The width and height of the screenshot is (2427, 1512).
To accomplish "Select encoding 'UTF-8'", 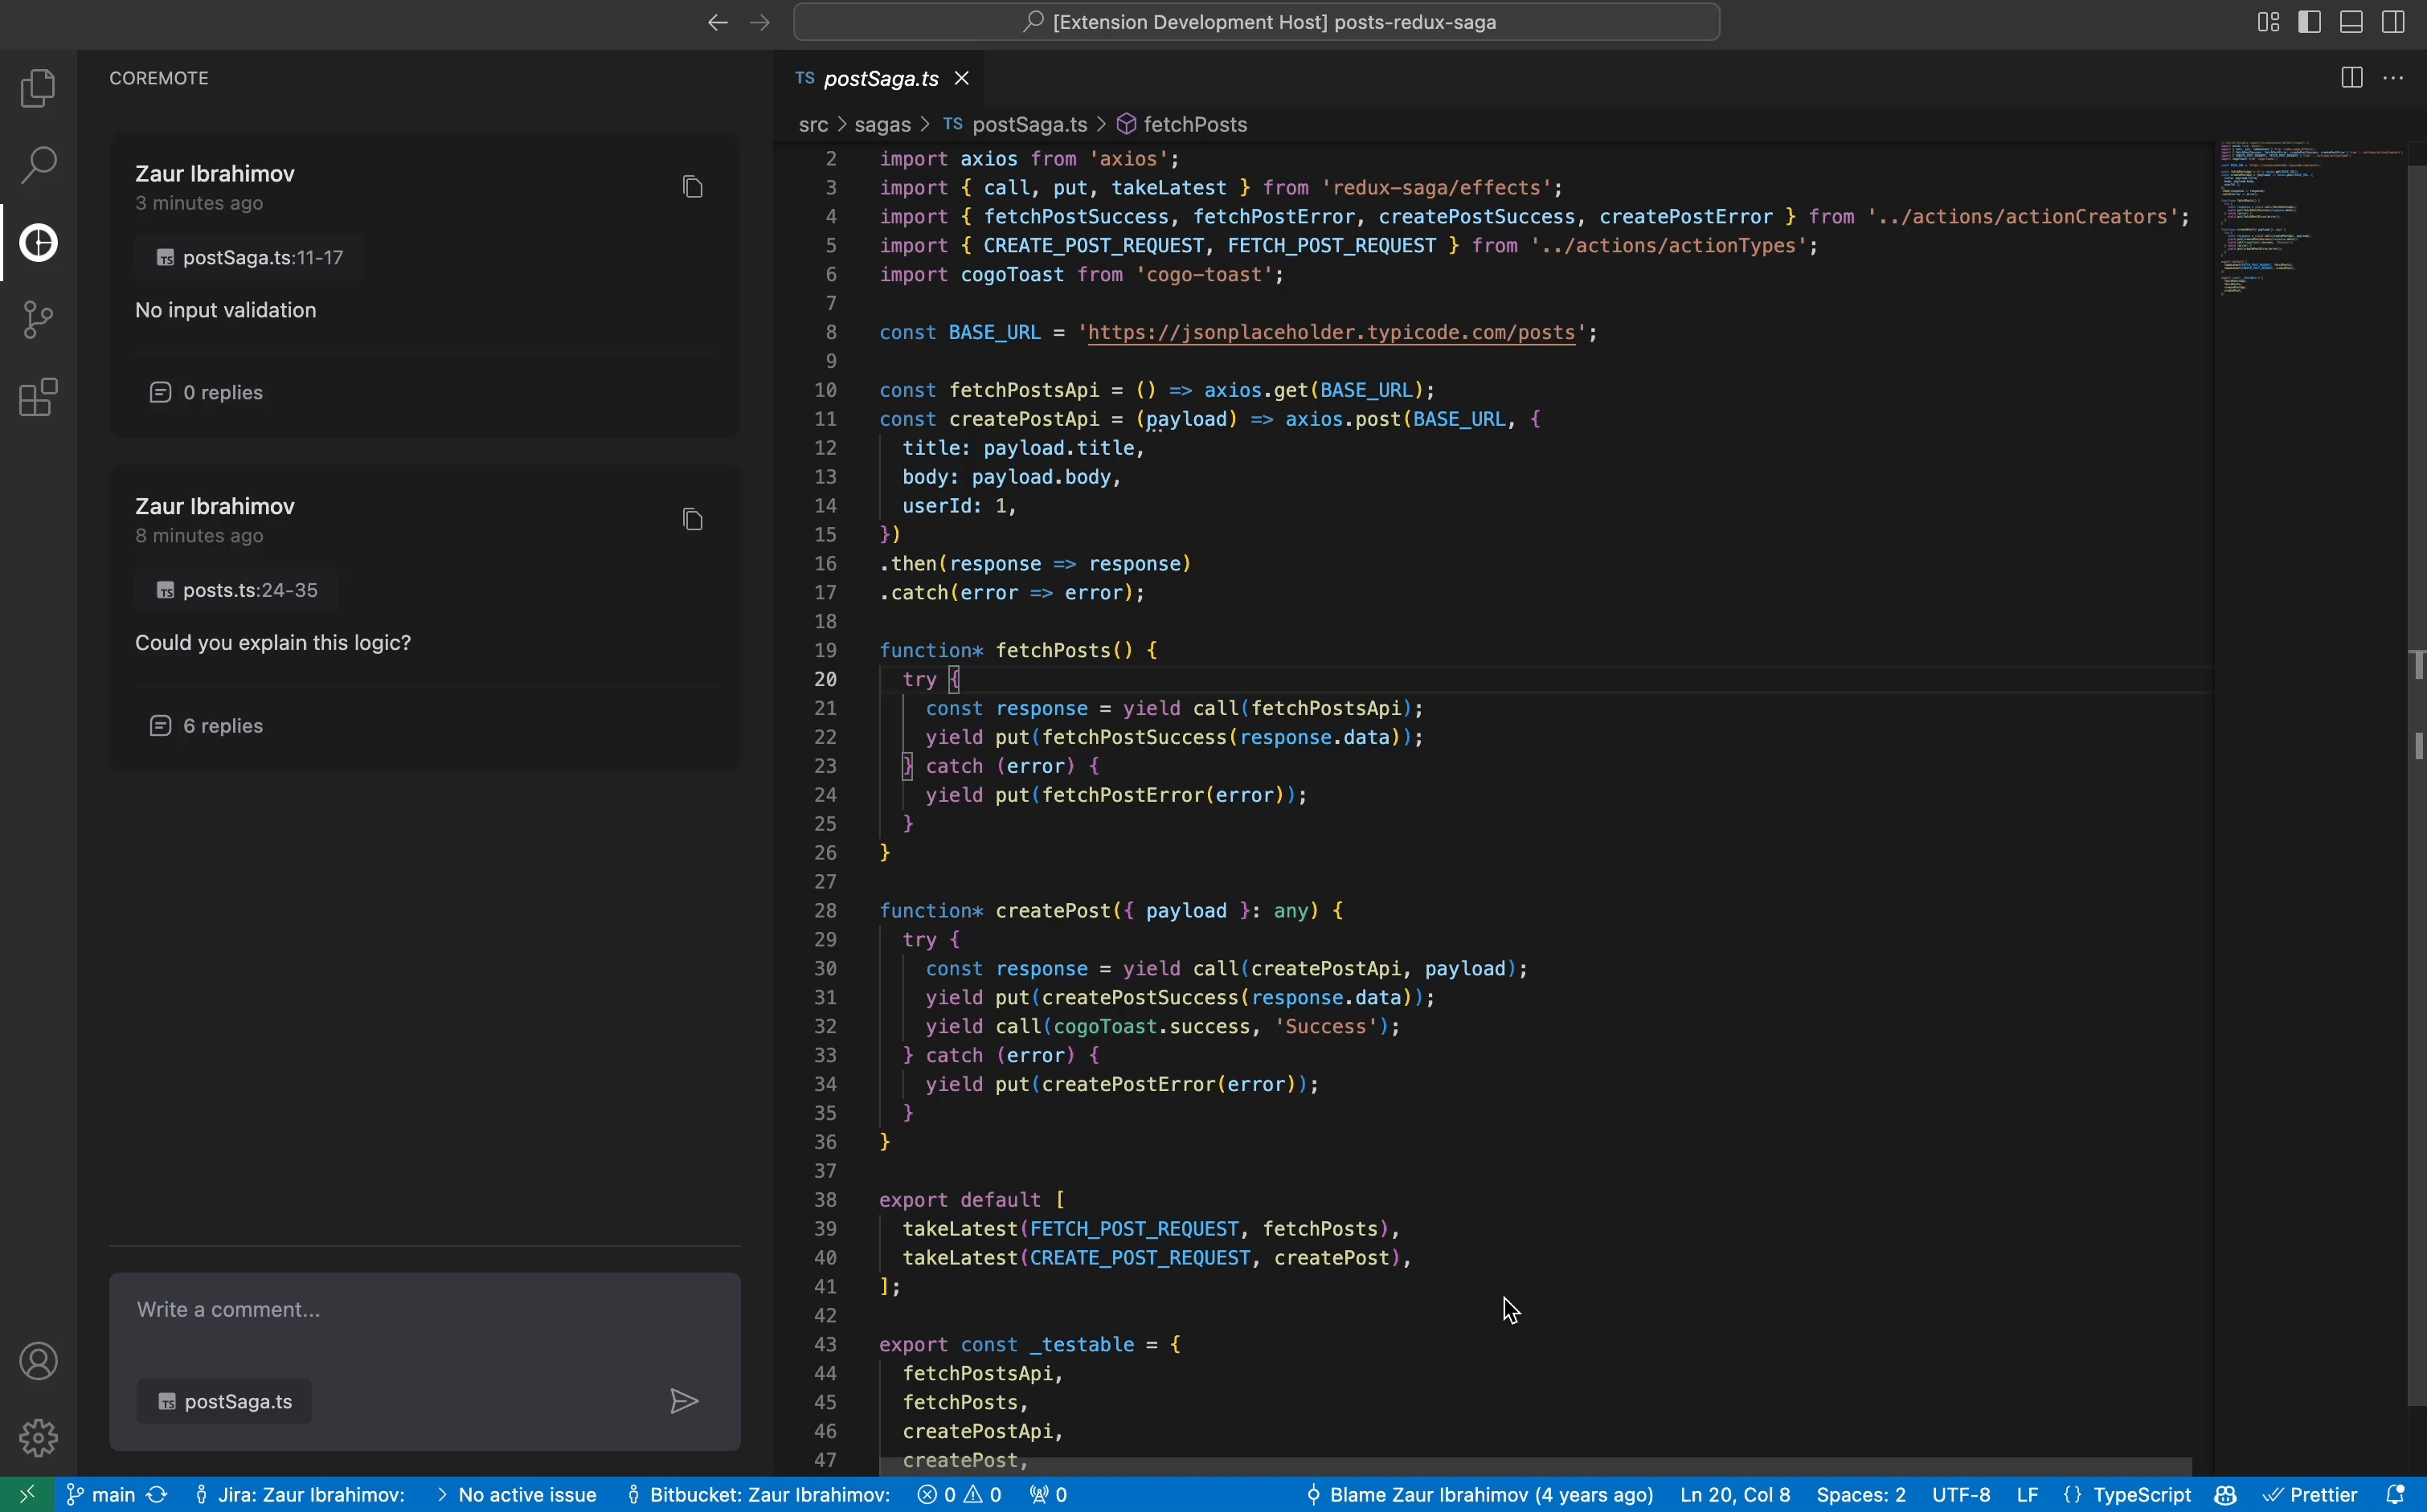I will pos(1960,1494).
